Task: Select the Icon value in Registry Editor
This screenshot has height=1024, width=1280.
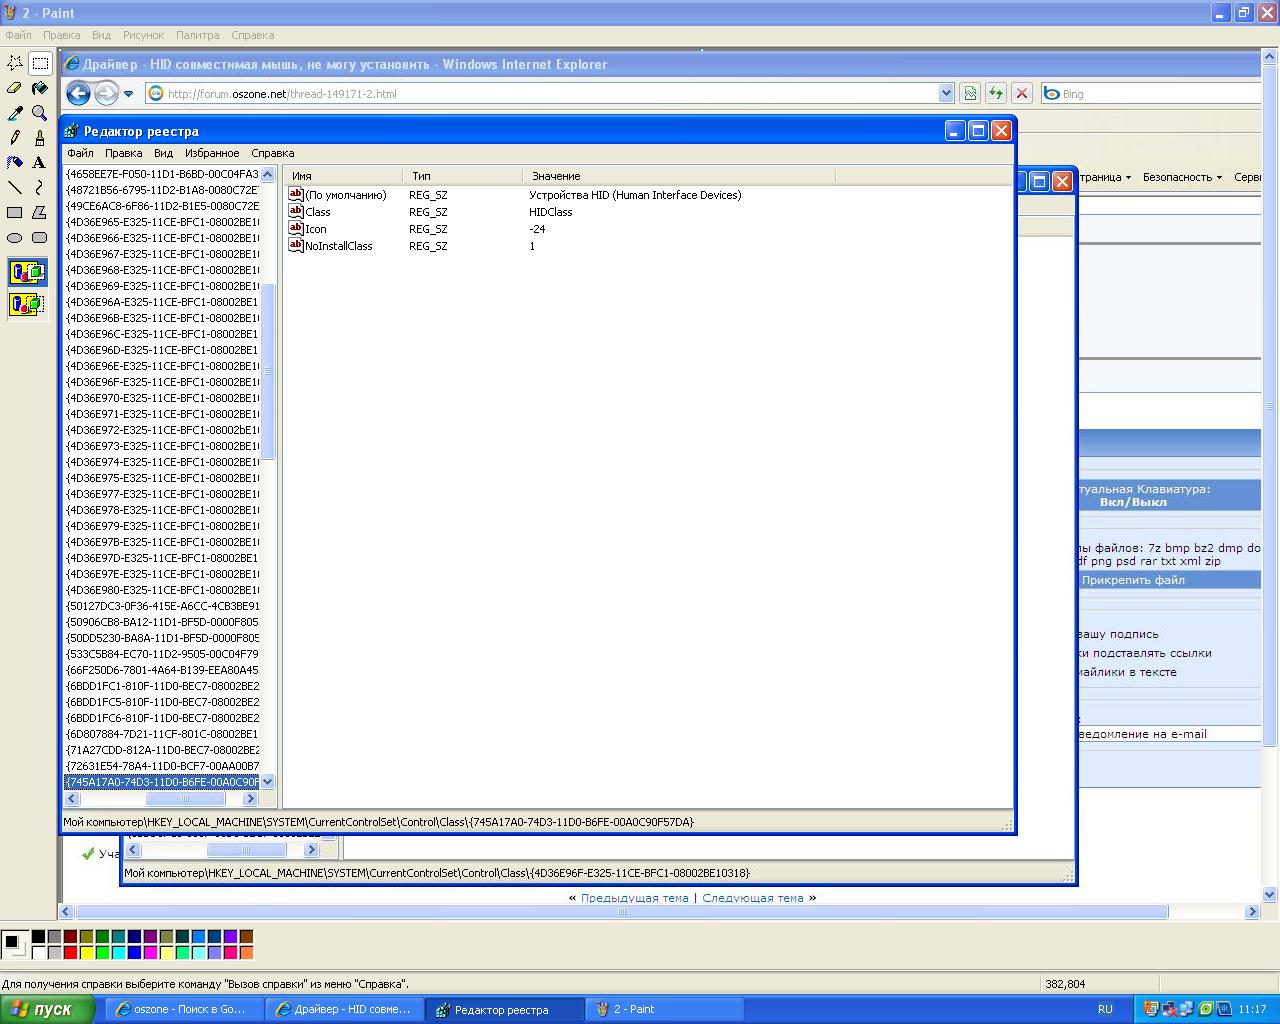Action: 315,229
